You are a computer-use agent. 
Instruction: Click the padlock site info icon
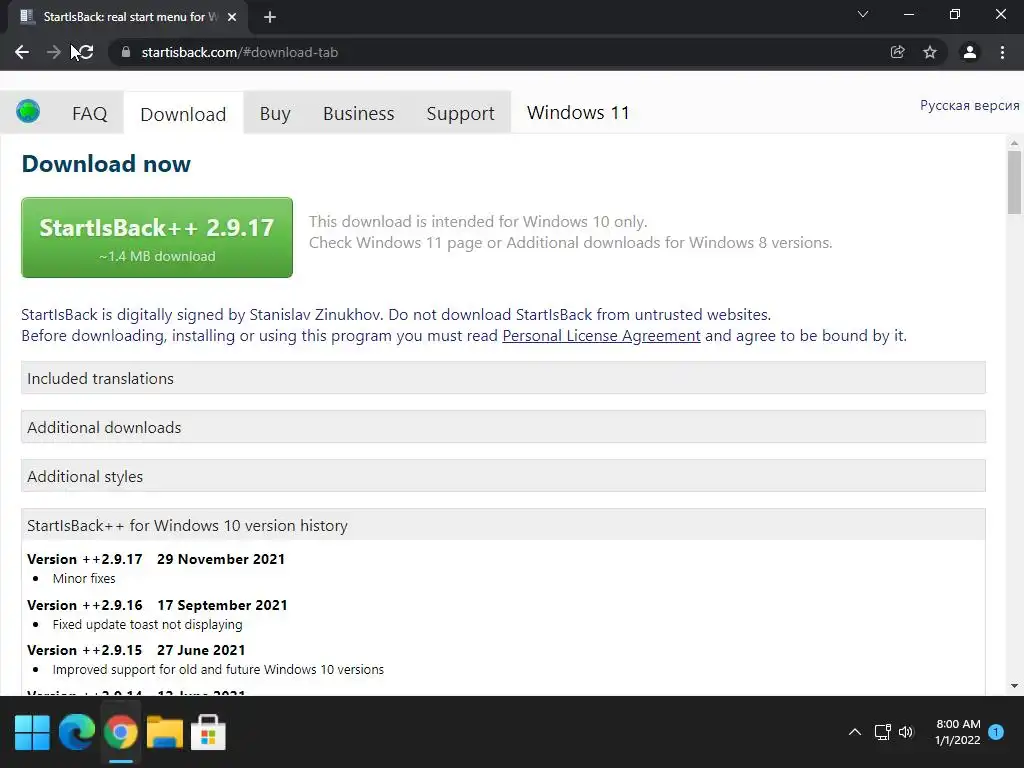tap(126, 52)
